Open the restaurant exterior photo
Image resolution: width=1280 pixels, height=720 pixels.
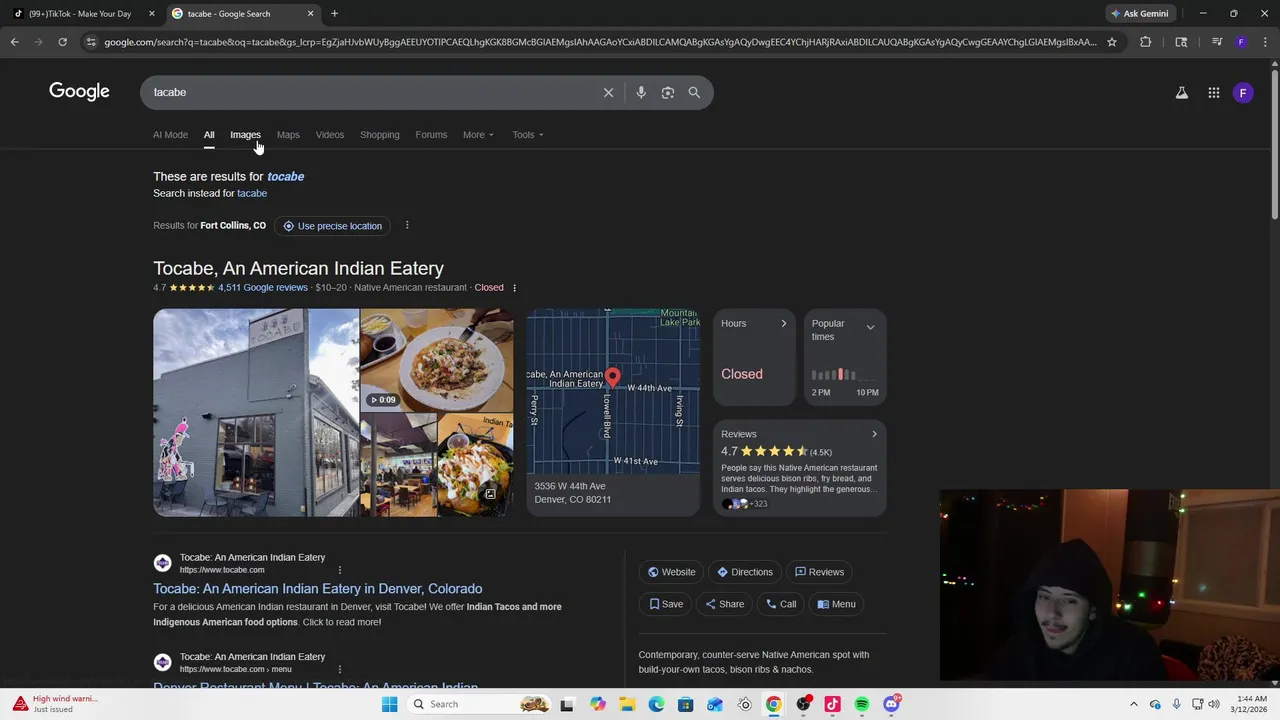[255, 412]
